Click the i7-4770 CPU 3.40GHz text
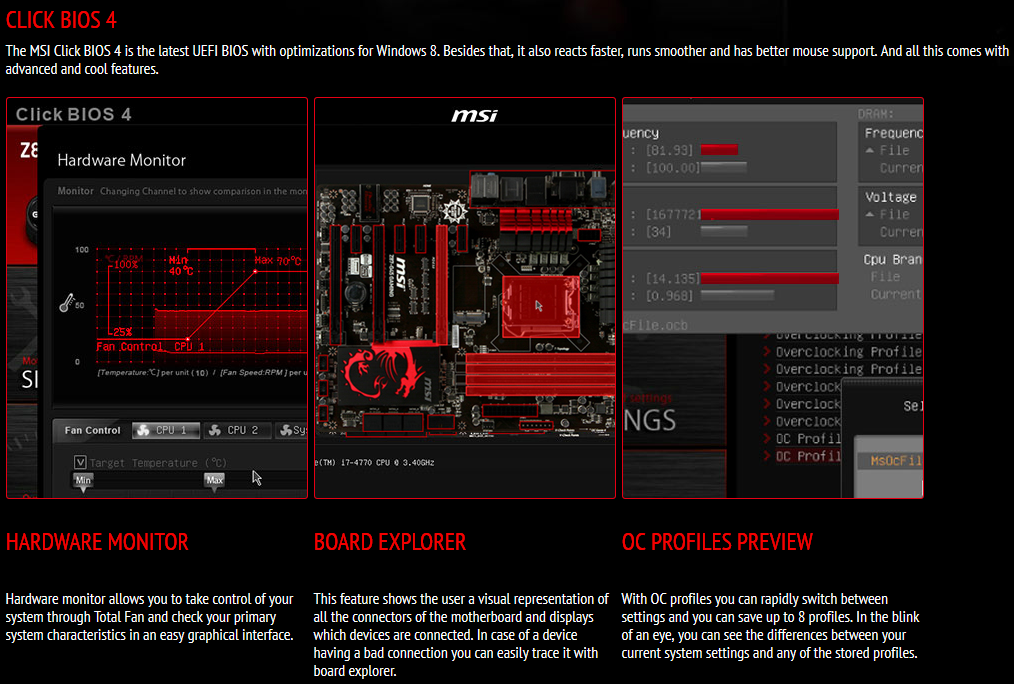 [x=376, y=463]
